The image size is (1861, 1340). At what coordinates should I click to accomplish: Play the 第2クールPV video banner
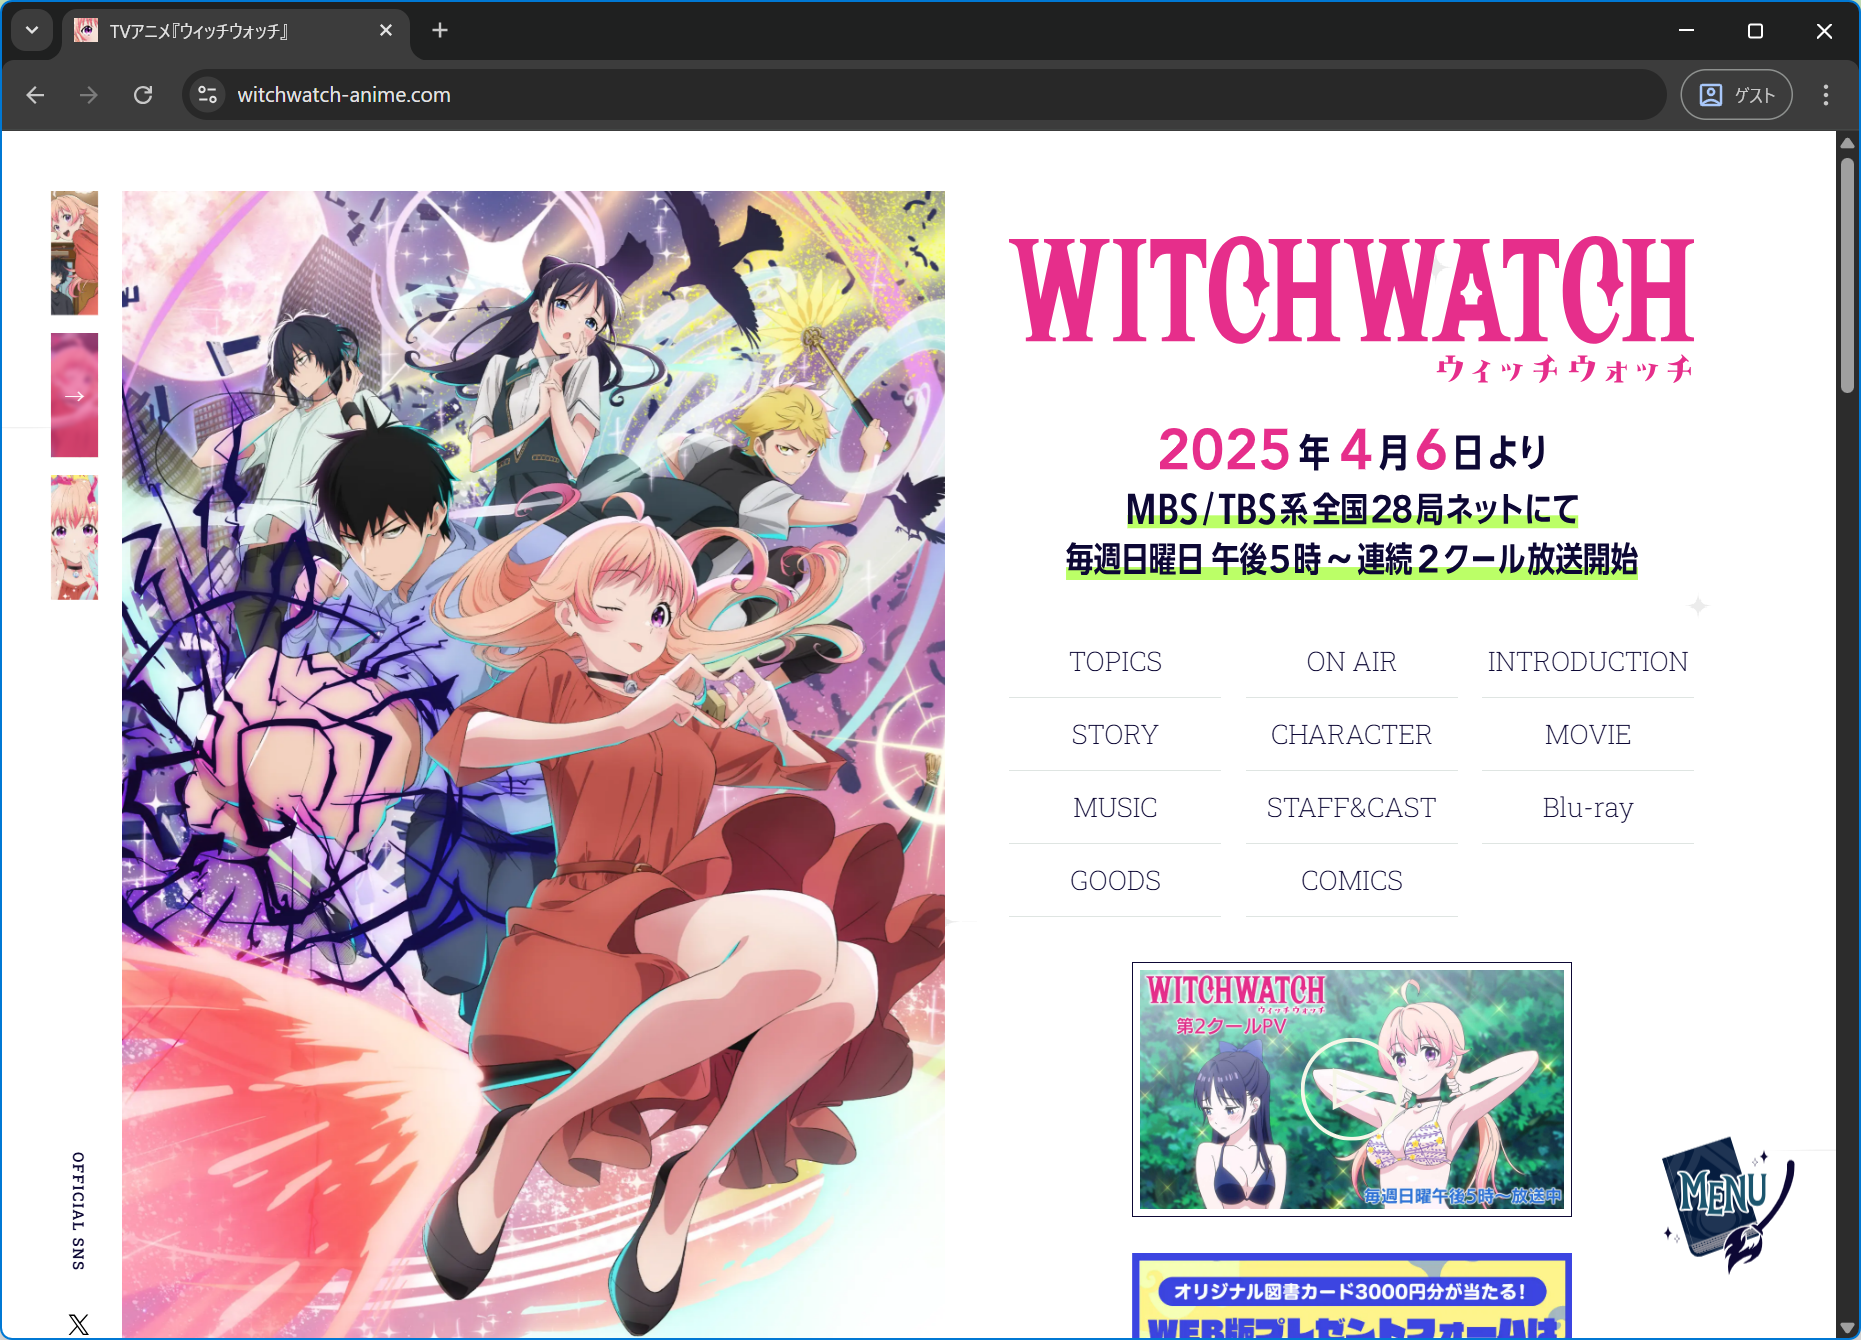(x=1351, y=1089)
